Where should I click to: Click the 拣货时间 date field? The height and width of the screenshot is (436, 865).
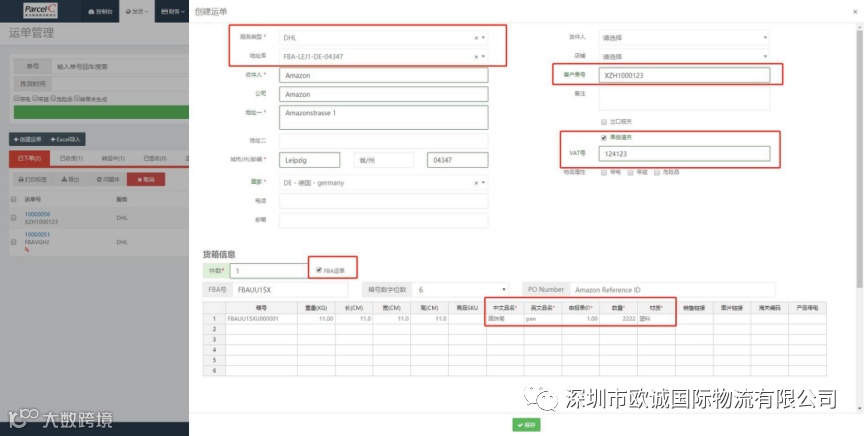point(121,84)
